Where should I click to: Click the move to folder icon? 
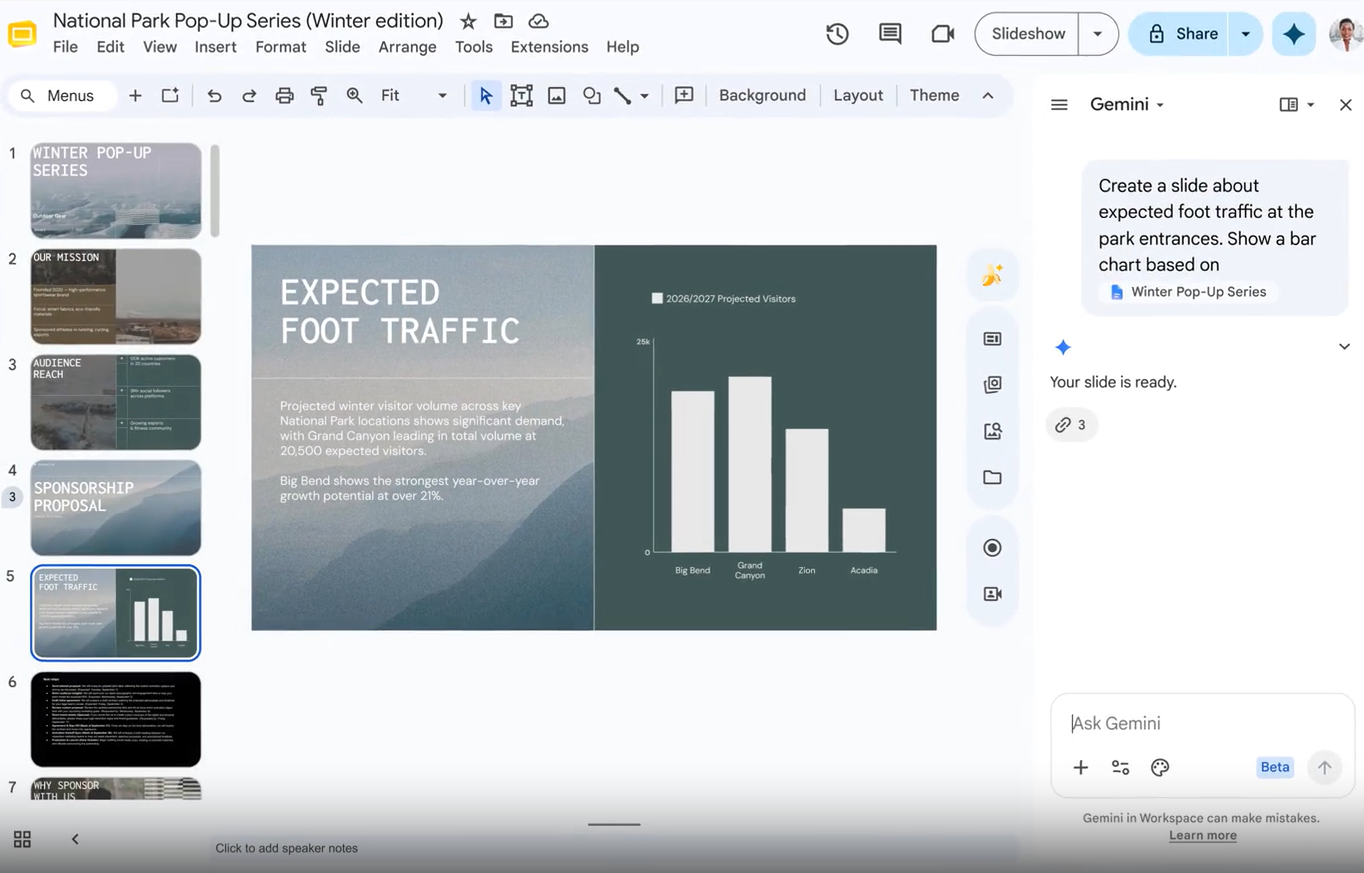point(503,21)
